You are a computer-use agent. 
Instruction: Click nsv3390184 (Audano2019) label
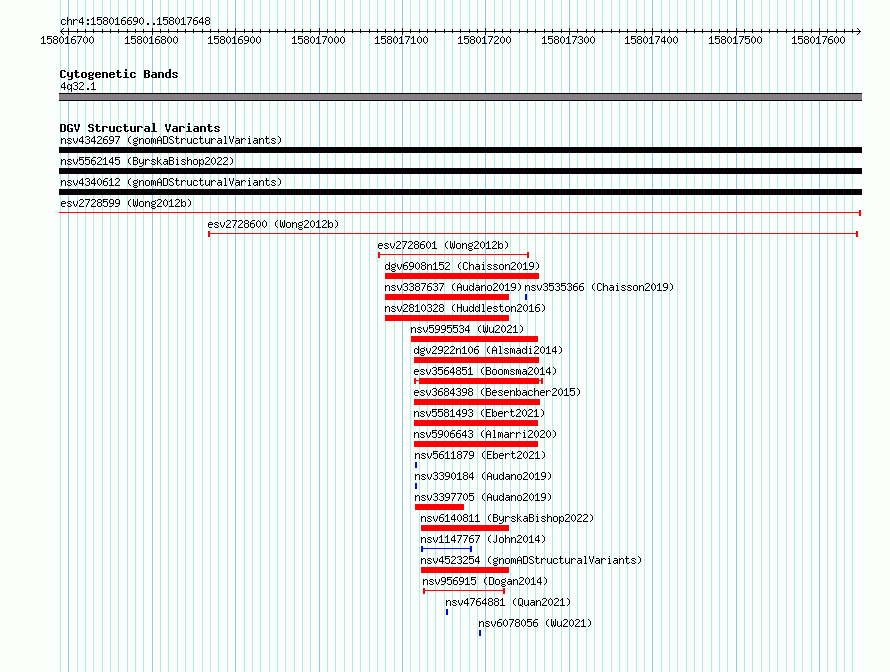coord(483,476)
